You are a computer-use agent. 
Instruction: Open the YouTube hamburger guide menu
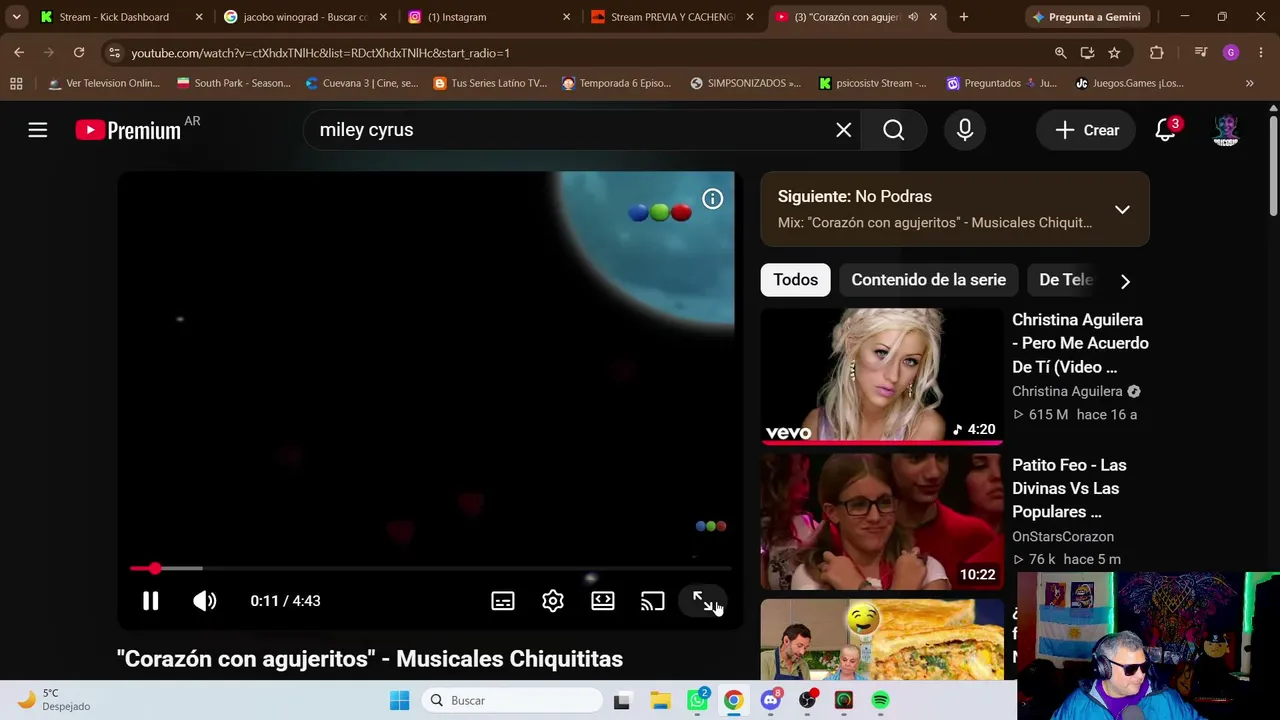click(38, 130)
